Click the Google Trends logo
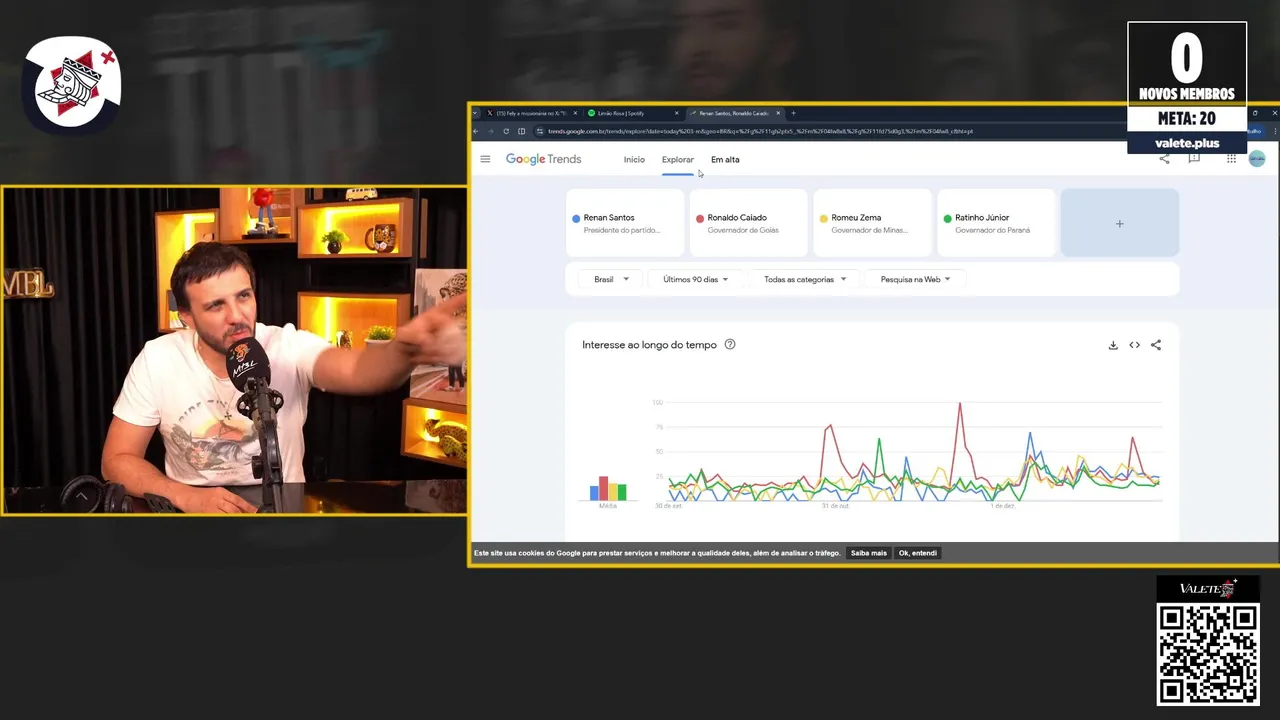The height and width of the screenshot is (720, 1280). click(543, 159)
